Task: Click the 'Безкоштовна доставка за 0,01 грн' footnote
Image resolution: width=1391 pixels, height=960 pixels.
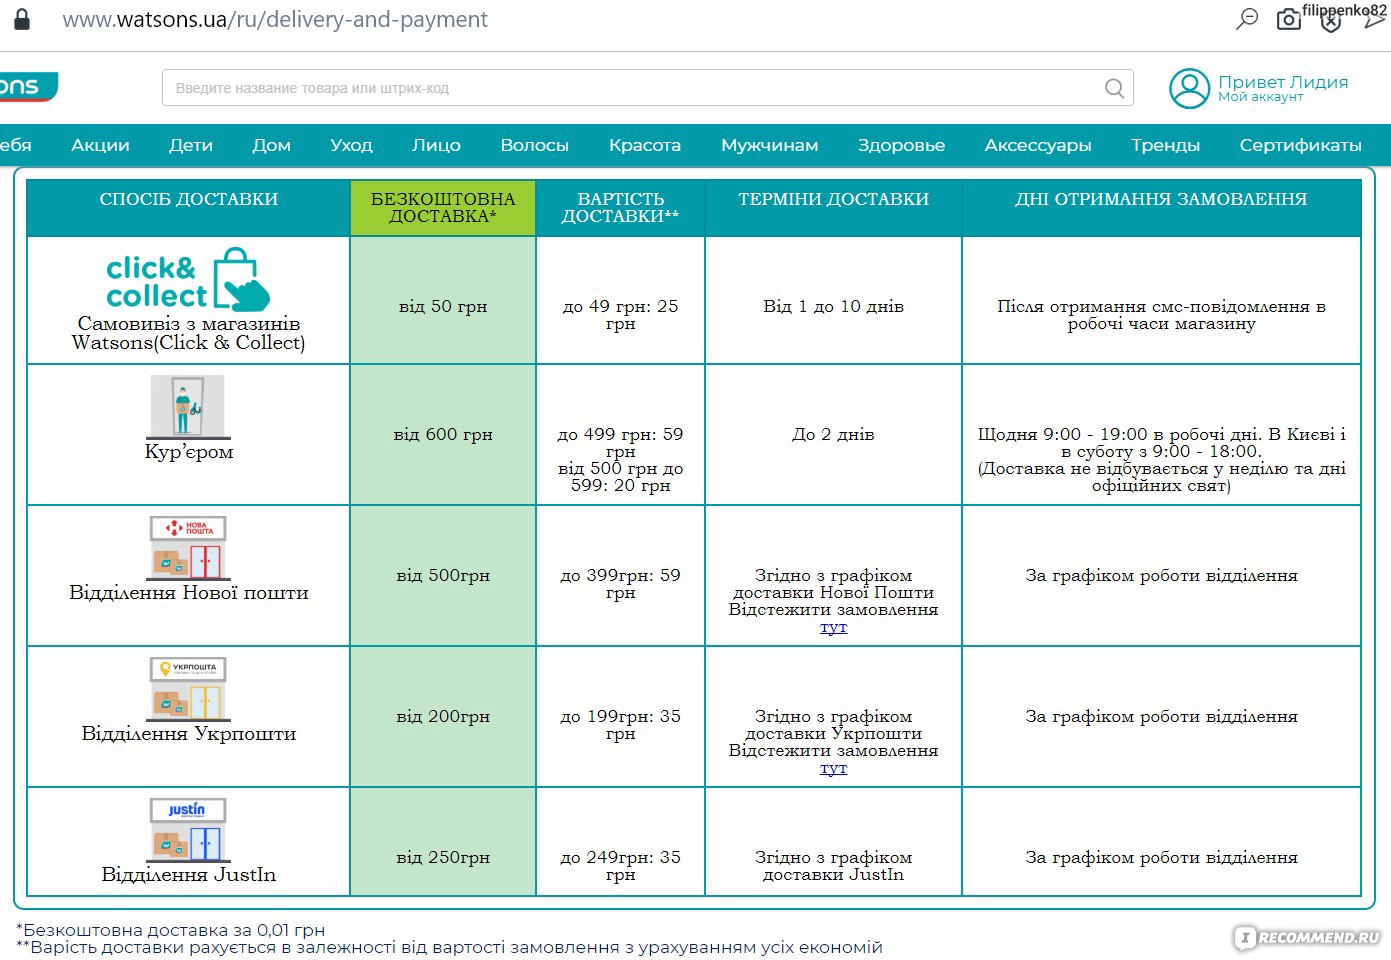Action: [x=170, y=930]
